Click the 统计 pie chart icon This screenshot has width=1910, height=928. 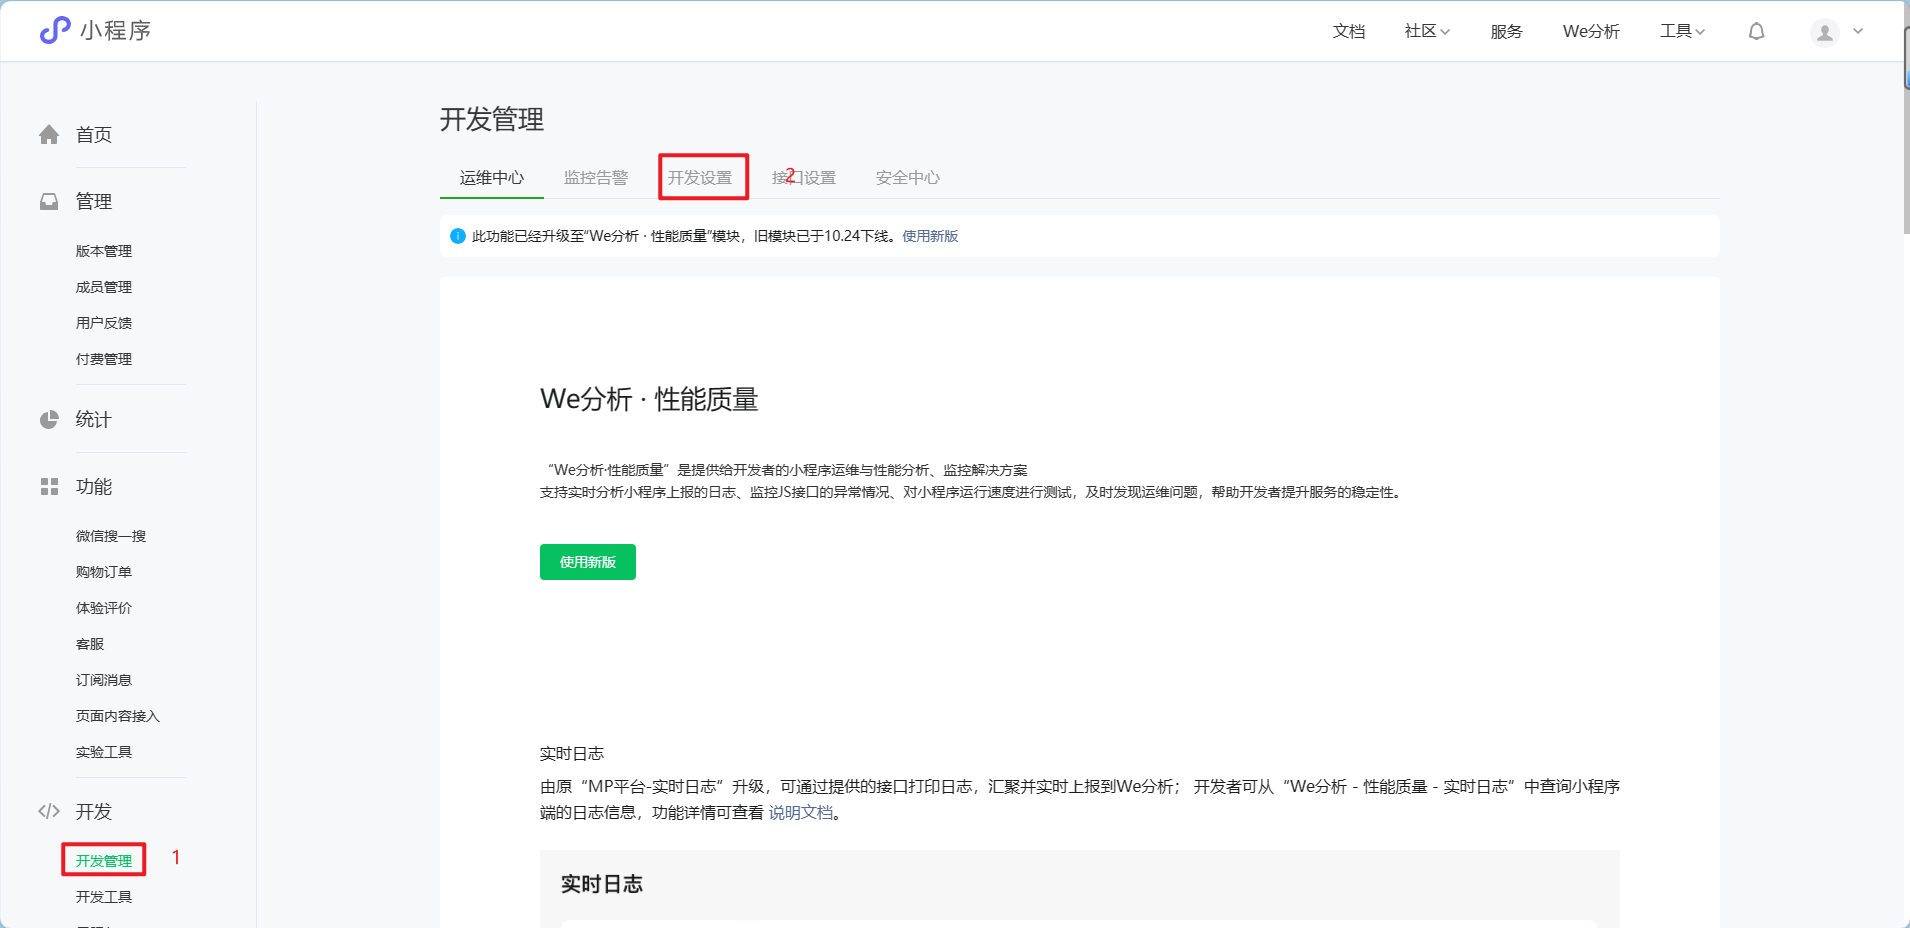[x=49, y=420]
